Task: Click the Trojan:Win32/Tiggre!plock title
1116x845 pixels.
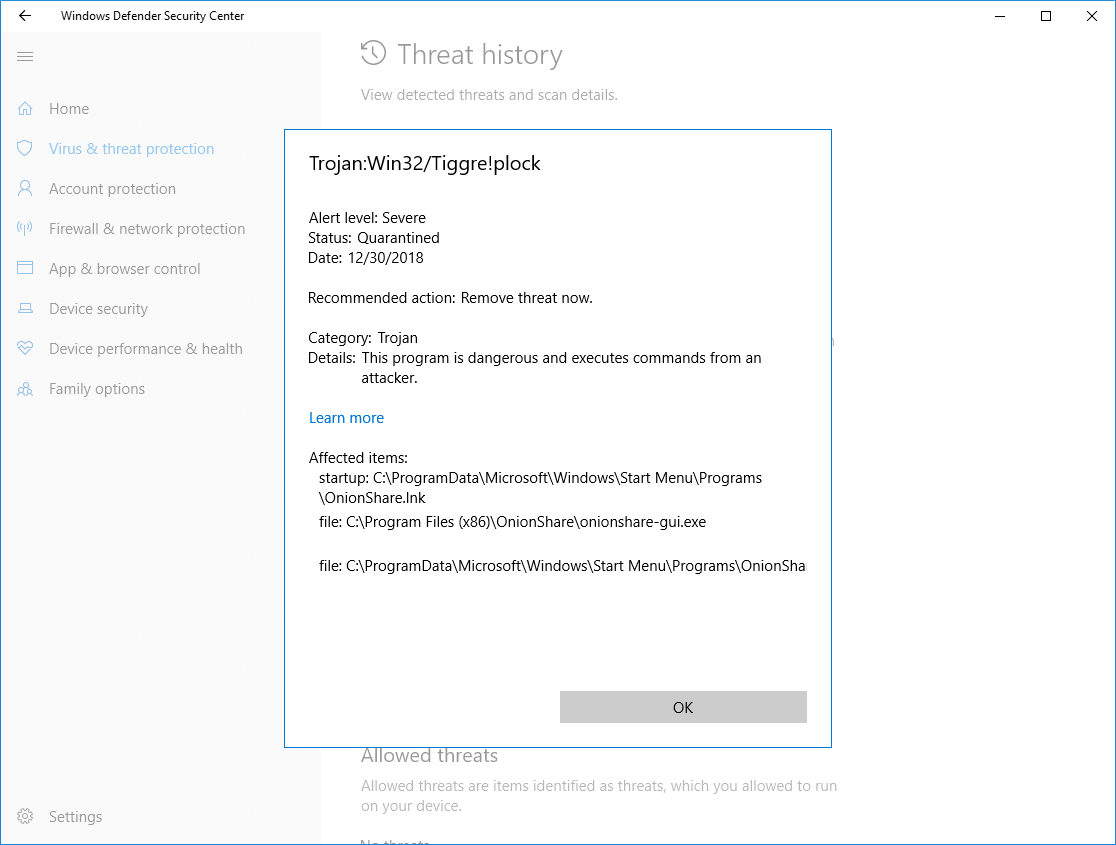Action: click(425, 163)
